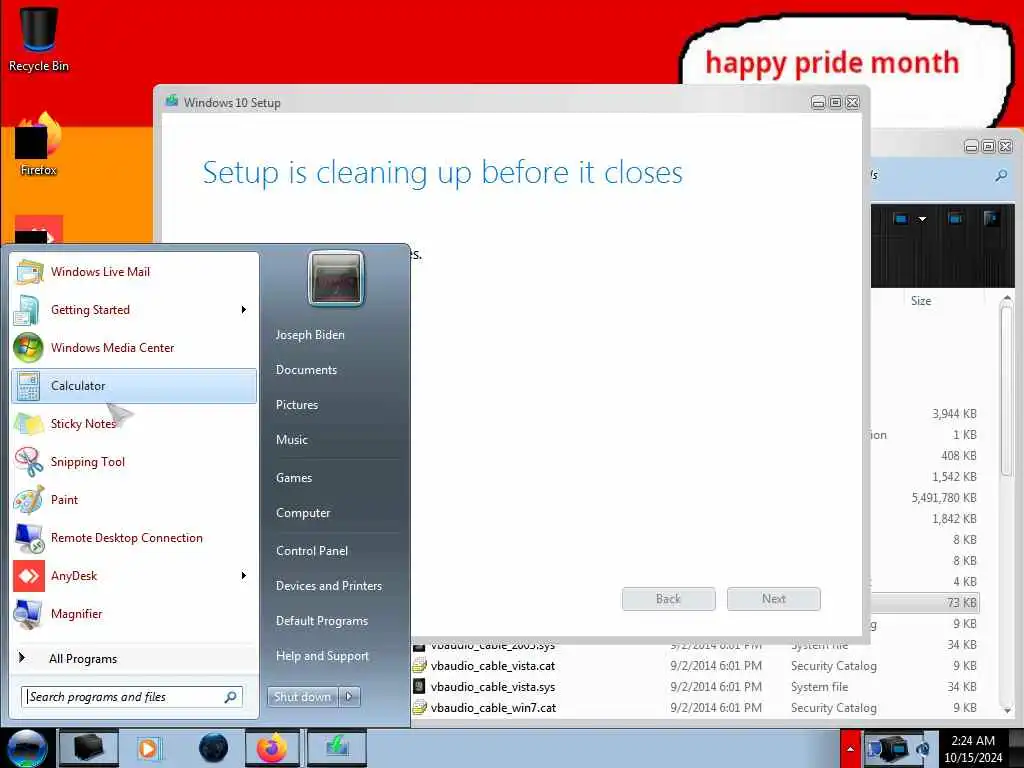Open the view options dropdown arrow in Explorer
1024x768 pixels.
(922, 219)
